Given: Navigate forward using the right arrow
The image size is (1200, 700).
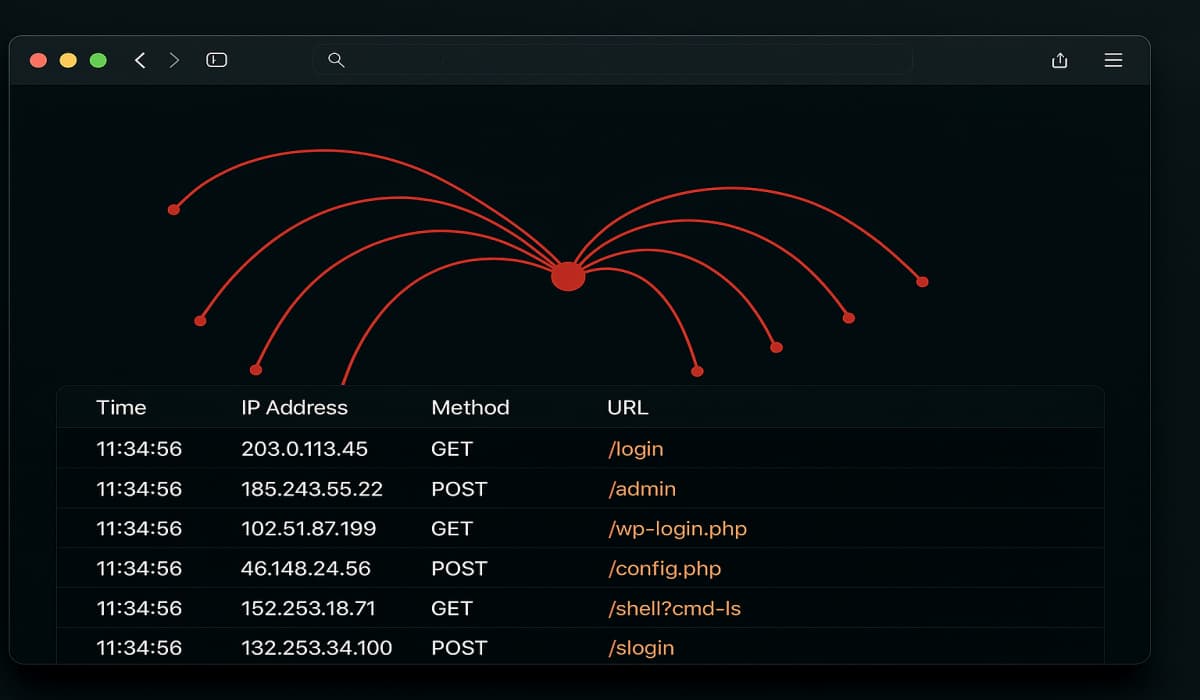Looking at the screenshot, I should [x=174, y=60].
